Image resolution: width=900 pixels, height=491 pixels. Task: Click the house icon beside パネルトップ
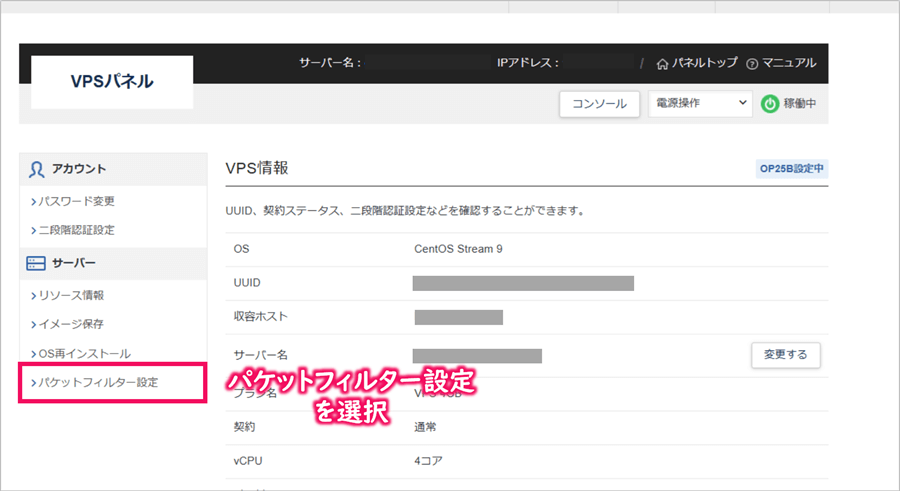(662, 64)
